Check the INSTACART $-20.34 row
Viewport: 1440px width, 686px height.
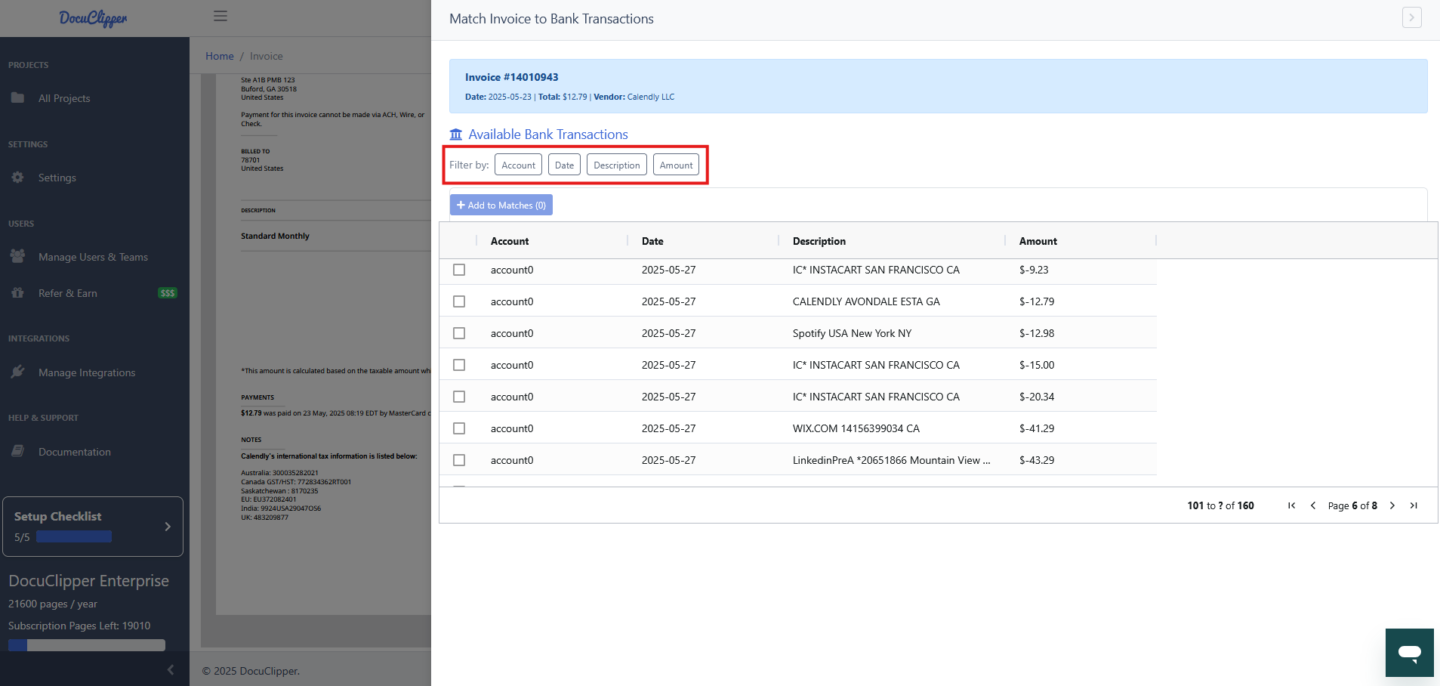click(x=459, y=397)
